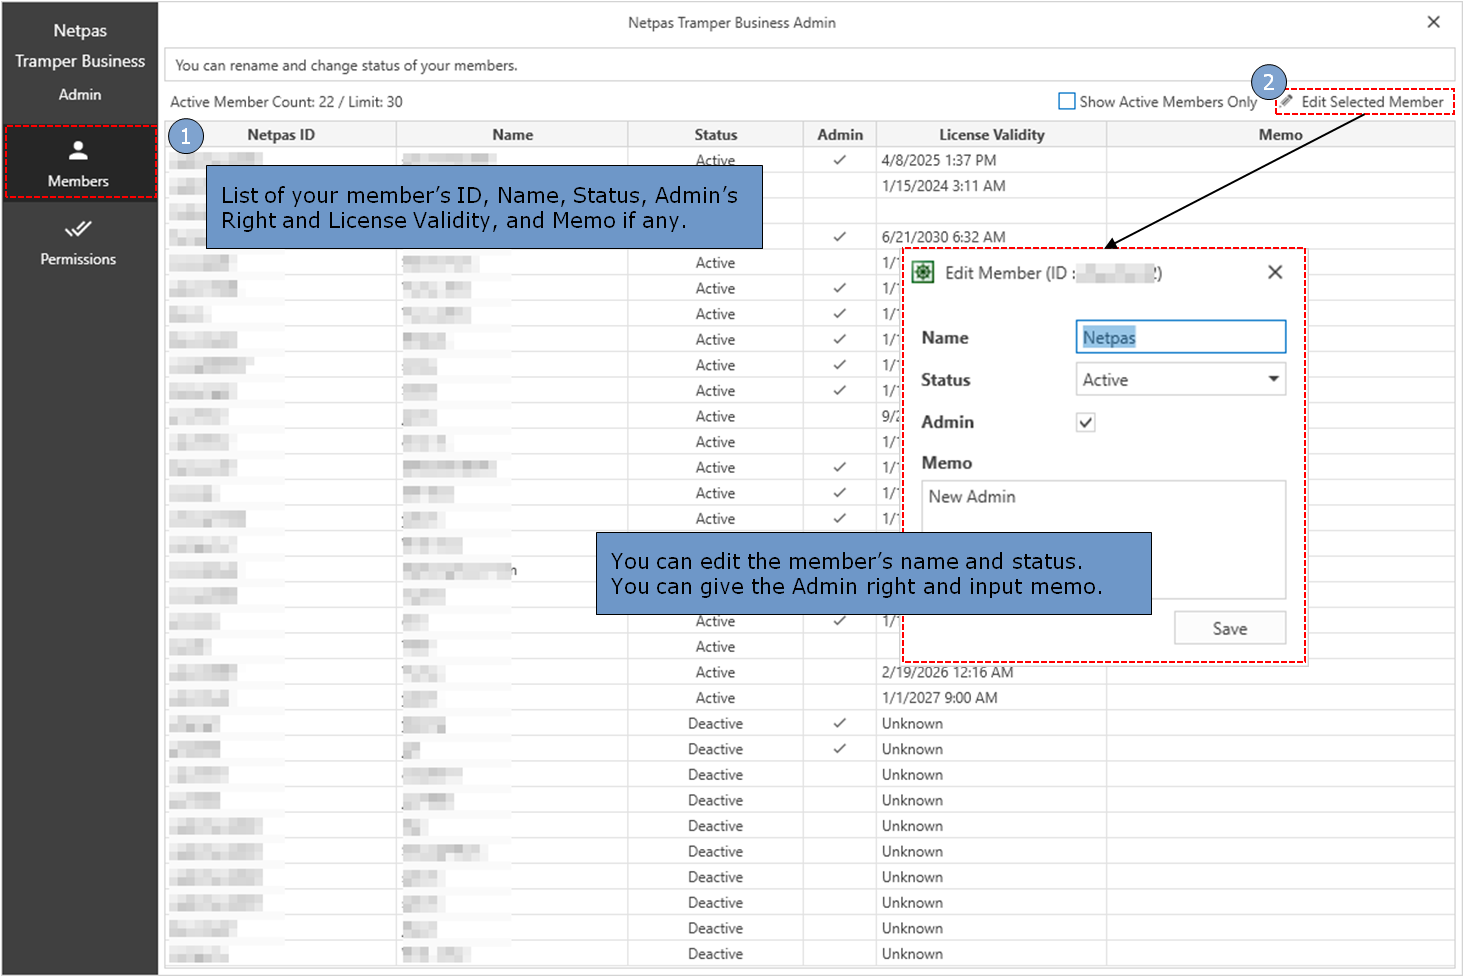Sort by the Netpas ID column header
The image size is (1464, 977).
coord(281,135)
